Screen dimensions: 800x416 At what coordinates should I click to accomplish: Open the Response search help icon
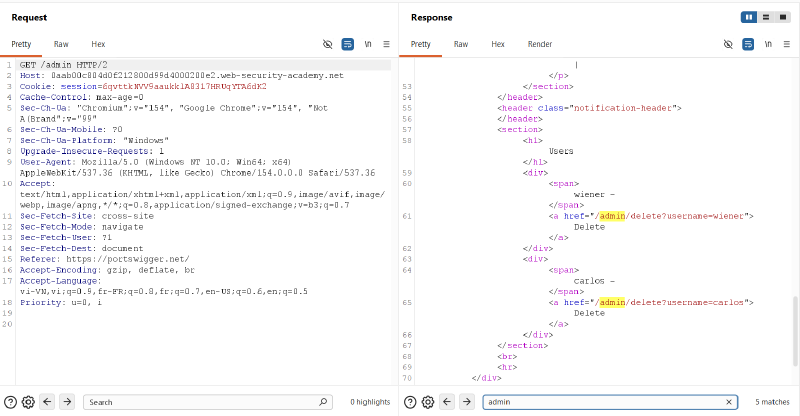(410, 402)
